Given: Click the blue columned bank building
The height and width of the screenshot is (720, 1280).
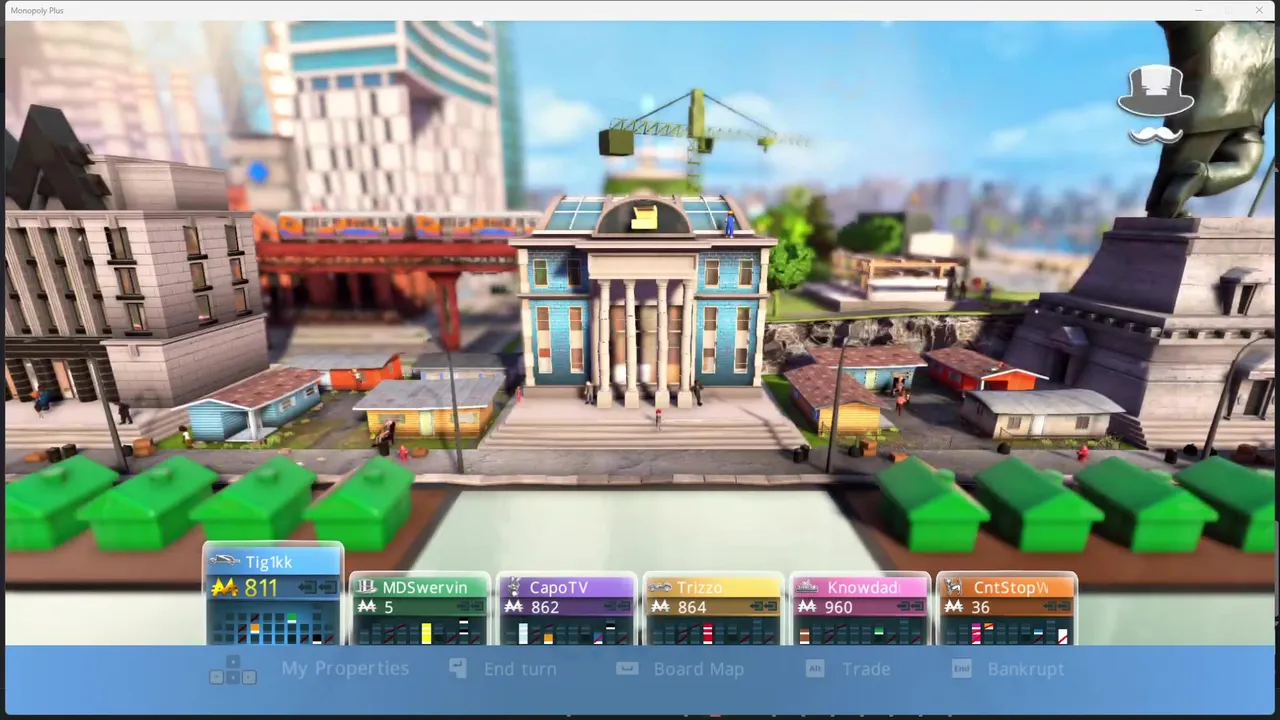Looking at the screenshot, I should [x=643, y=300].
